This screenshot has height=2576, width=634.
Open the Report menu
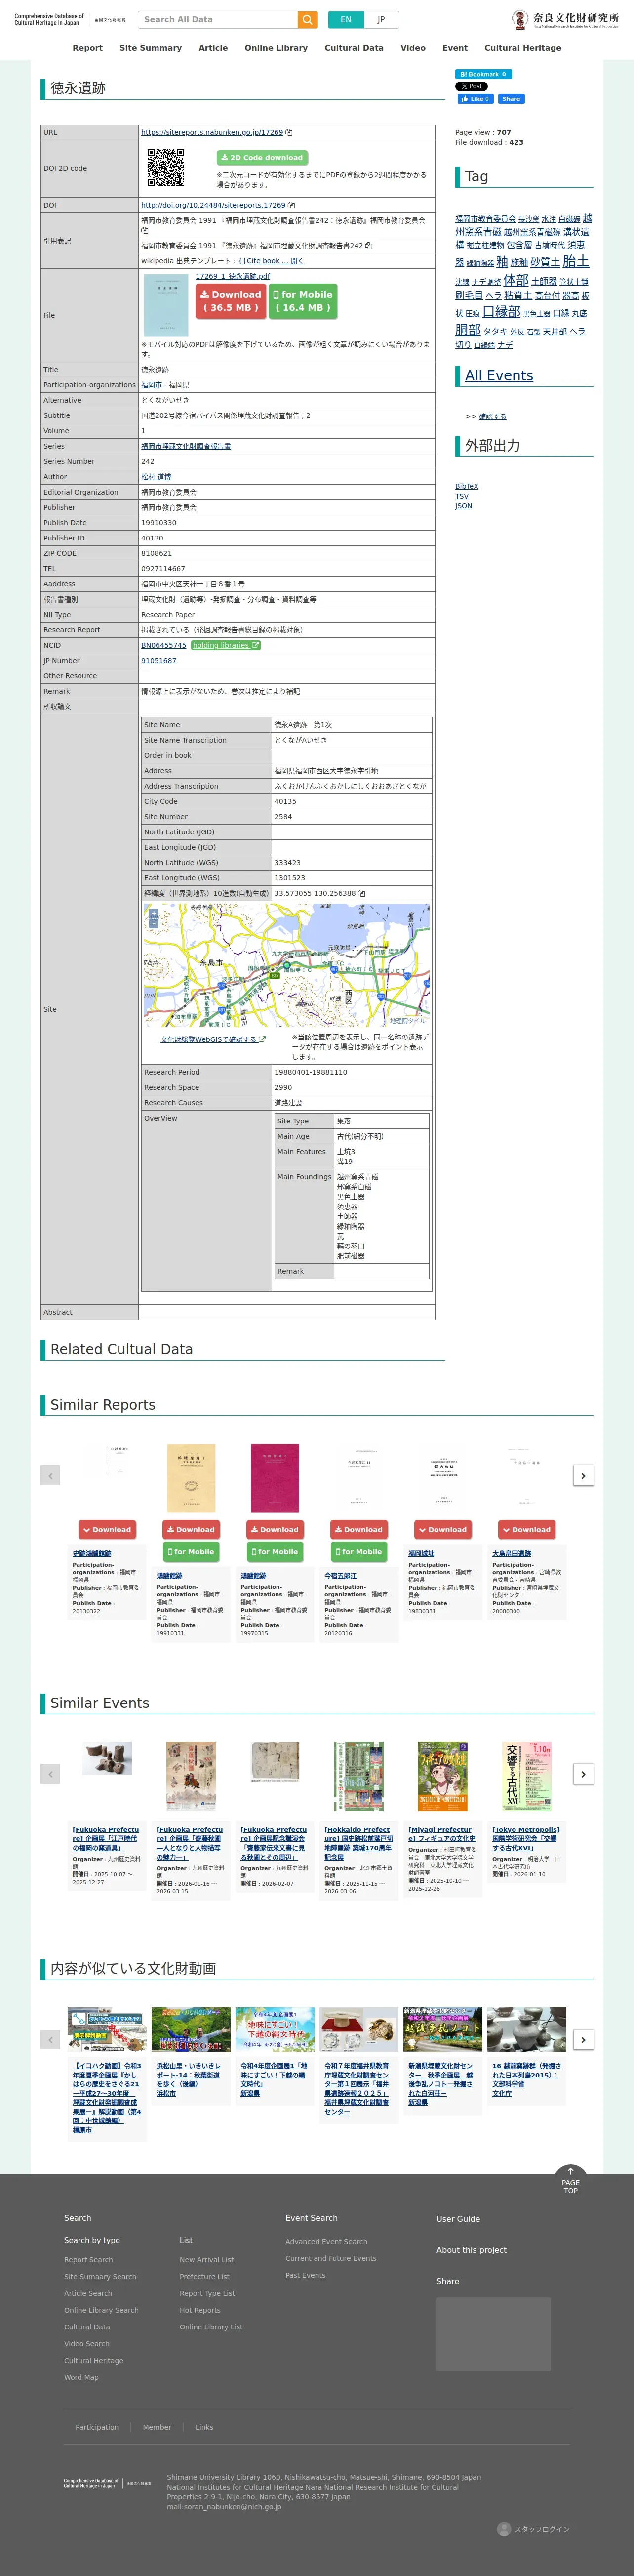[87, 48]
